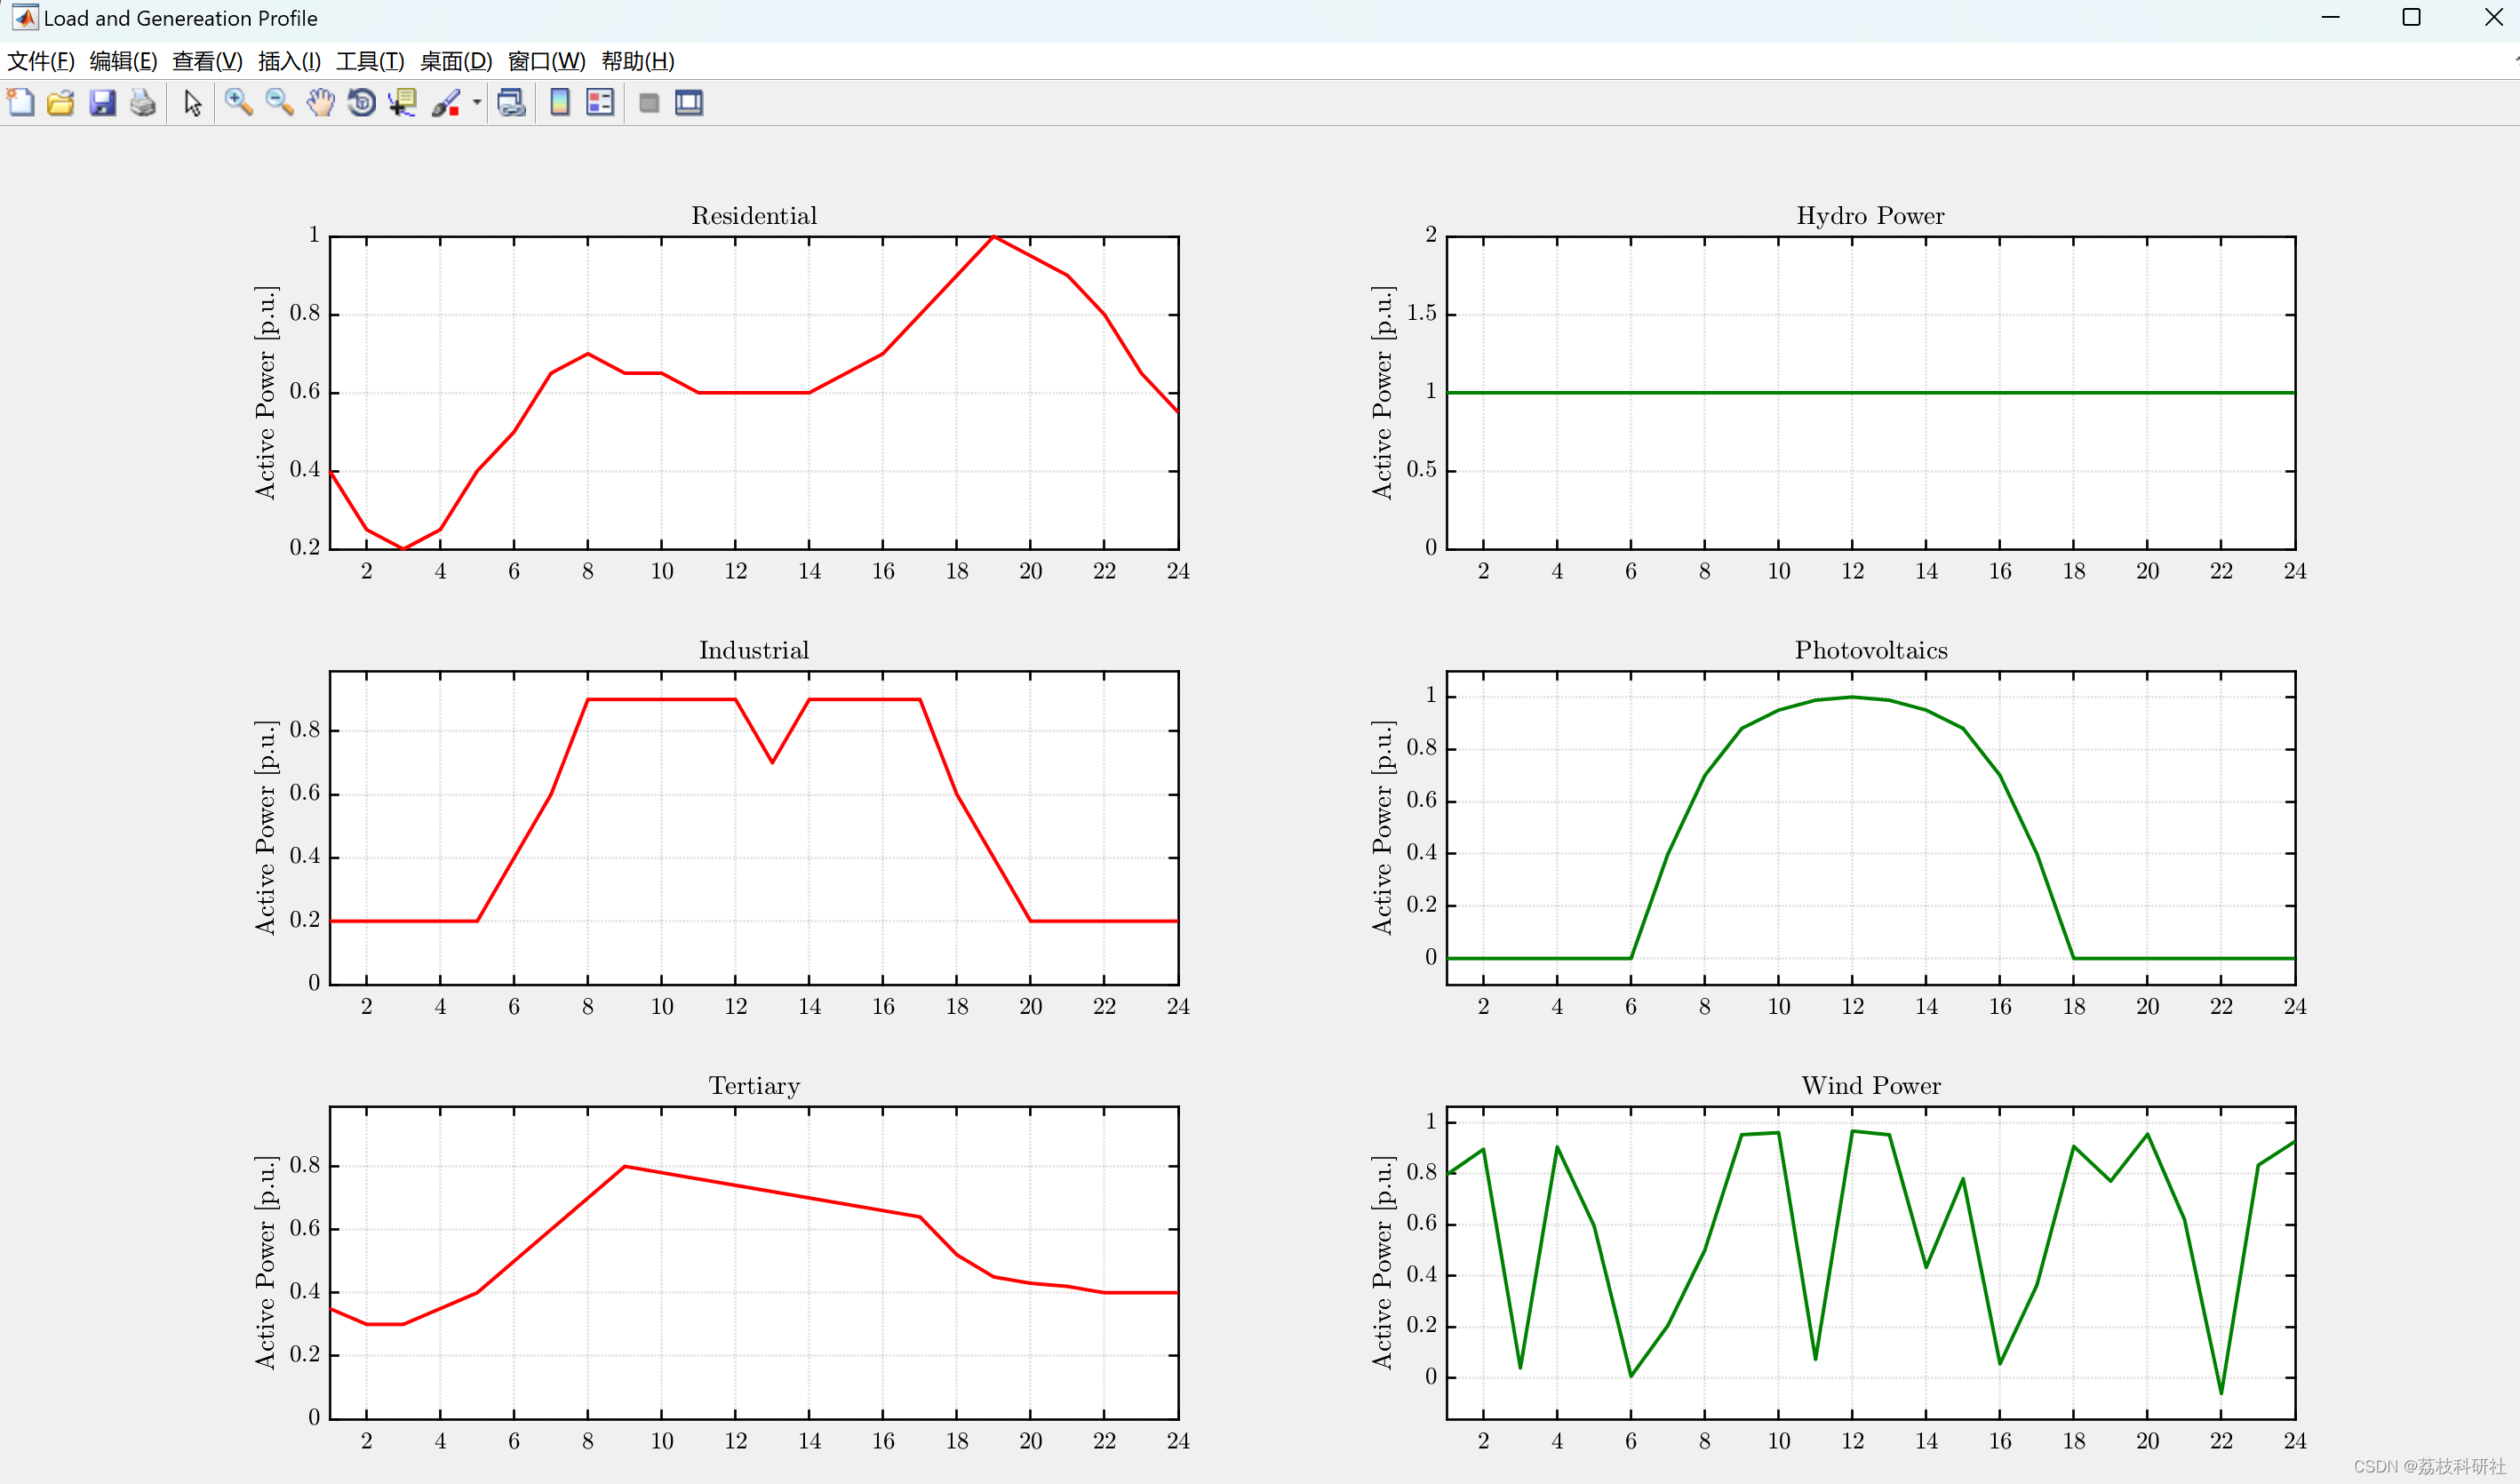
Task: Show plot tools and dock the figure
Action: tap(688, 102)
